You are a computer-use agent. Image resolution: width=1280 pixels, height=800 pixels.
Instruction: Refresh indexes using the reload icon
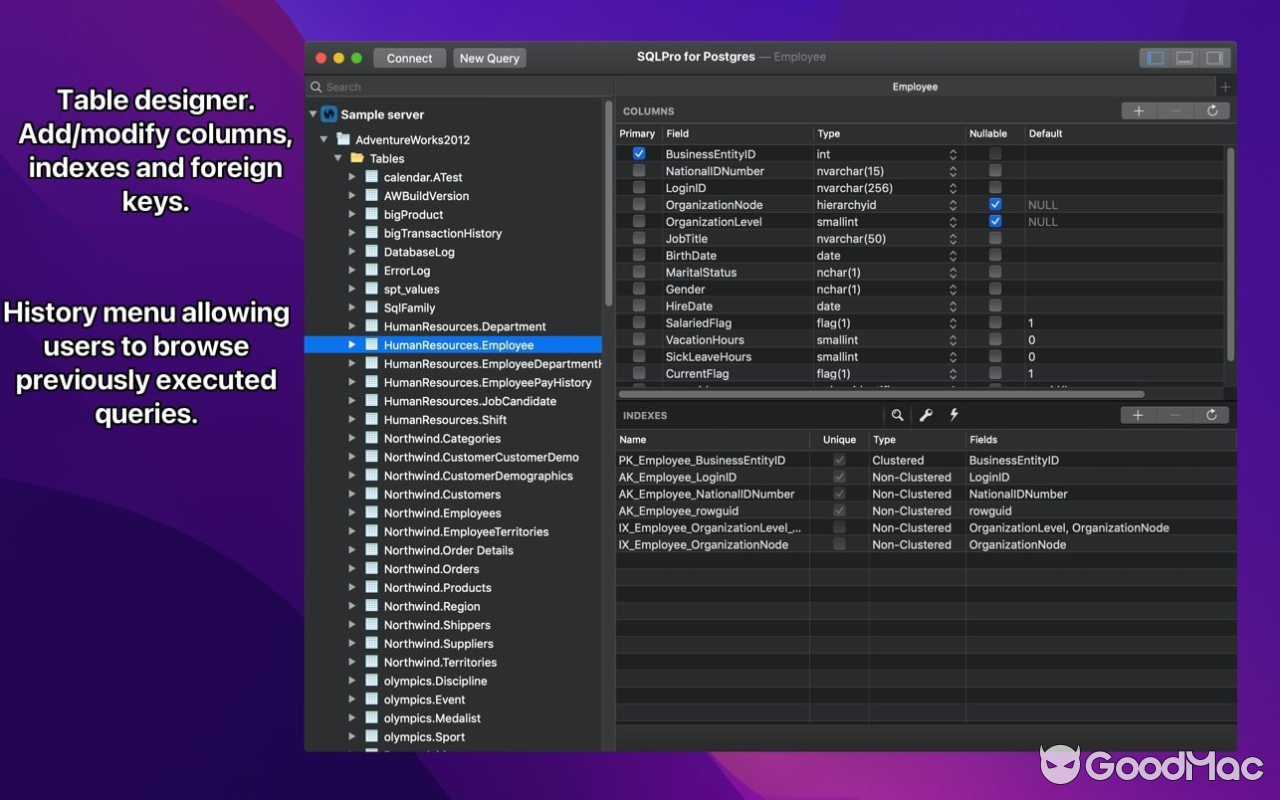1213,414
